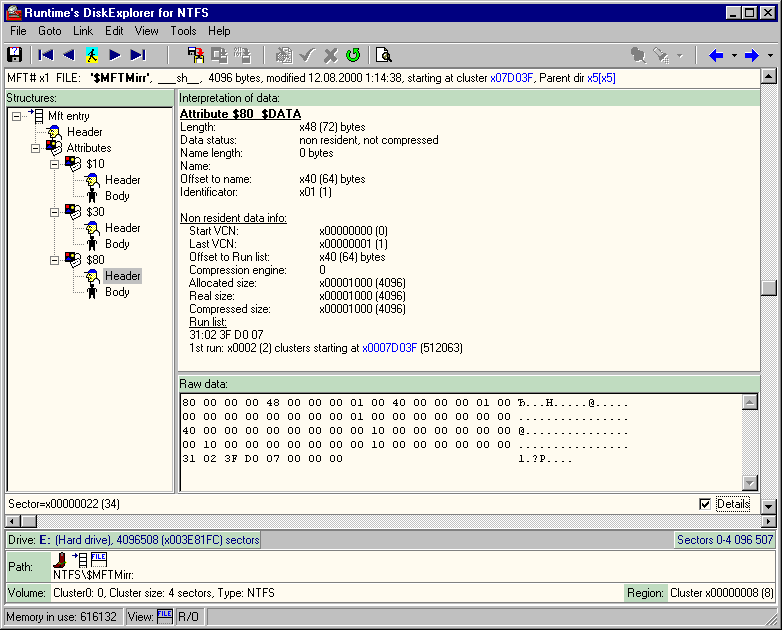Click the greyed link toolbar icon
The width and height of the screenshot is (782, 630).
click(638, 55)
